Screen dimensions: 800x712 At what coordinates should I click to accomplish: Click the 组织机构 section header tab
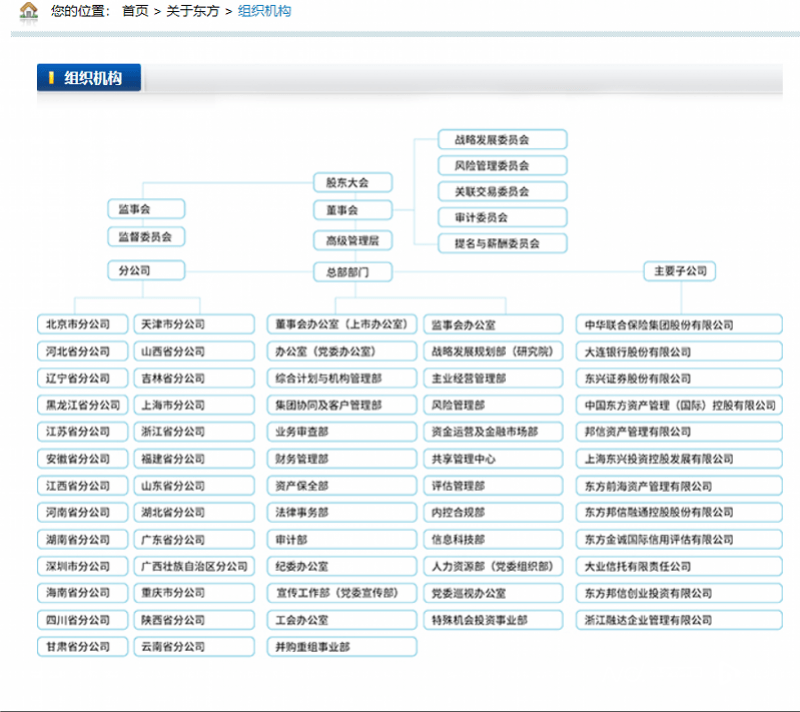[90, 78]
